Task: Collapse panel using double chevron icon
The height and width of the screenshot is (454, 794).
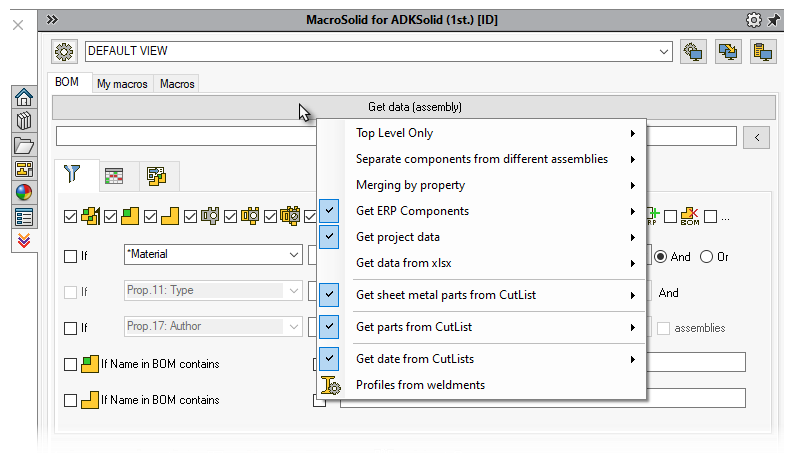Action: (52, 20)
